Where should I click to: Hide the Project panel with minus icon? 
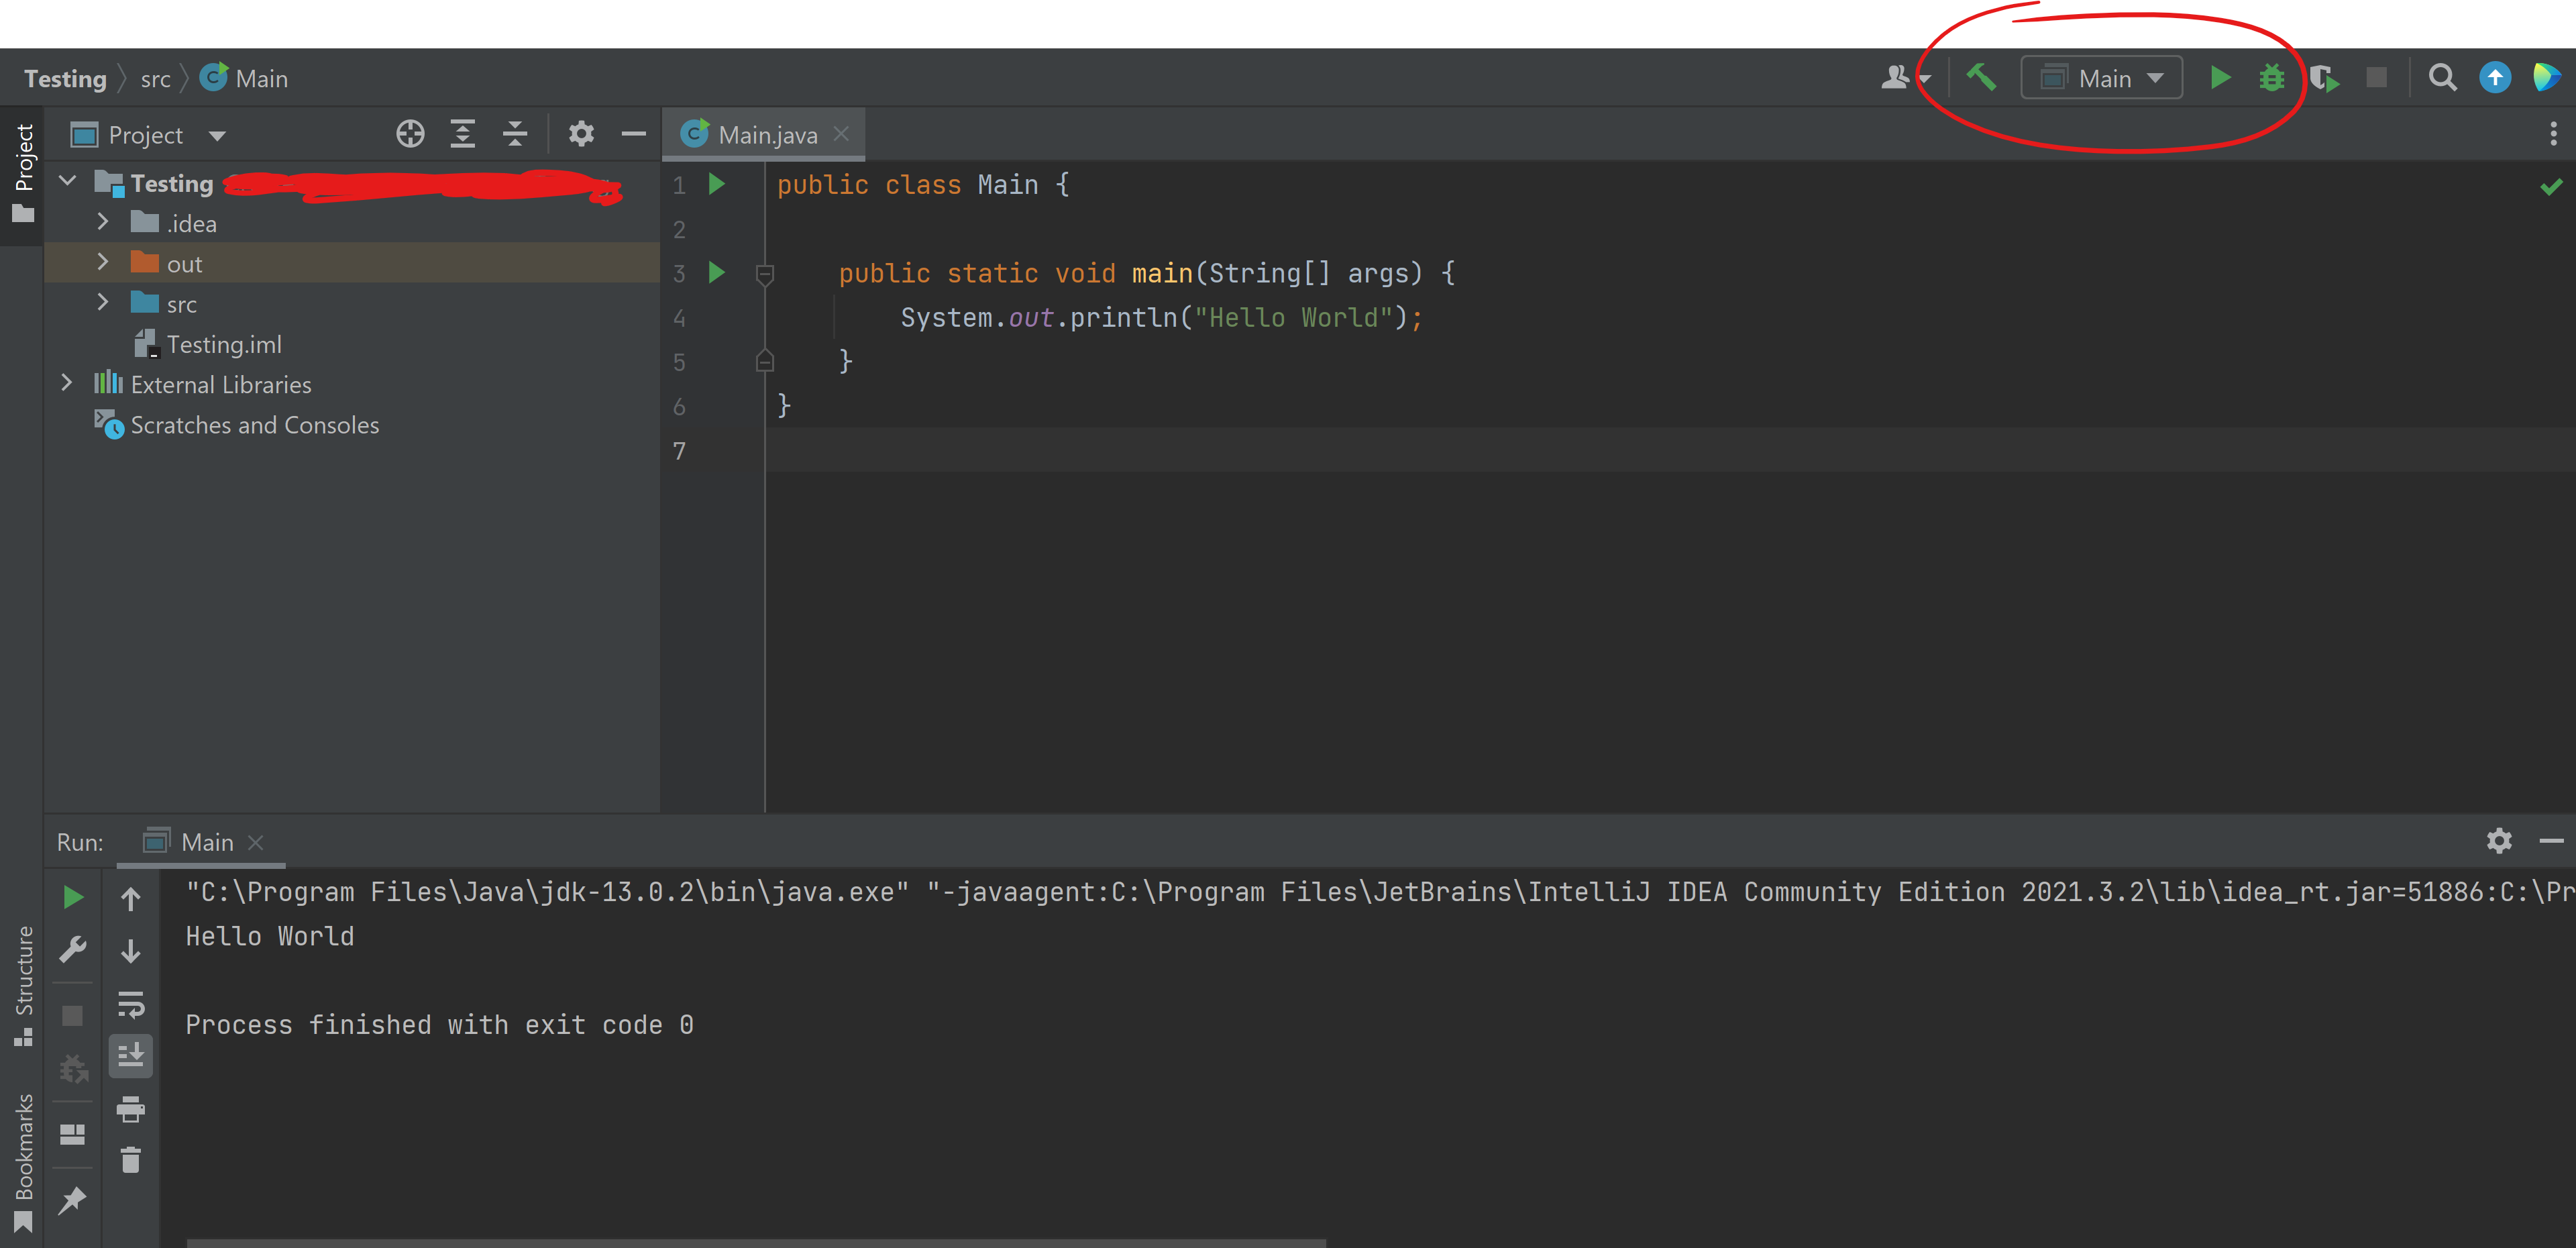click(633, 134)
